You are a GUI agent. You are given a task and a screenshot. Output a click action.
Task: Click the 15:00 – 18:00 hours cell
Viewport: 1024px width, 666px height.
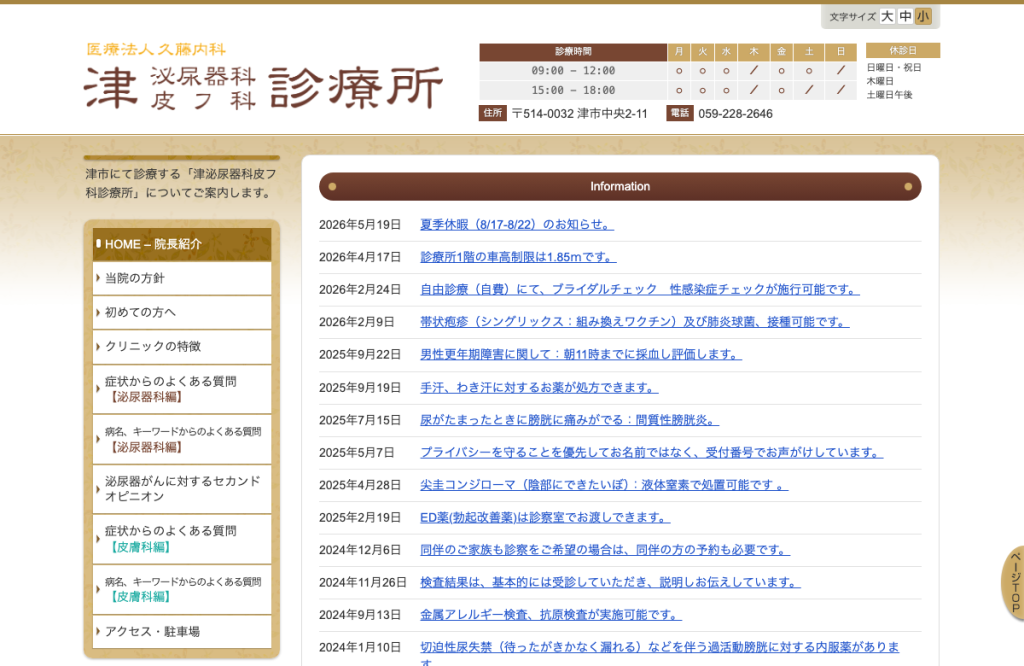(573, 90)
